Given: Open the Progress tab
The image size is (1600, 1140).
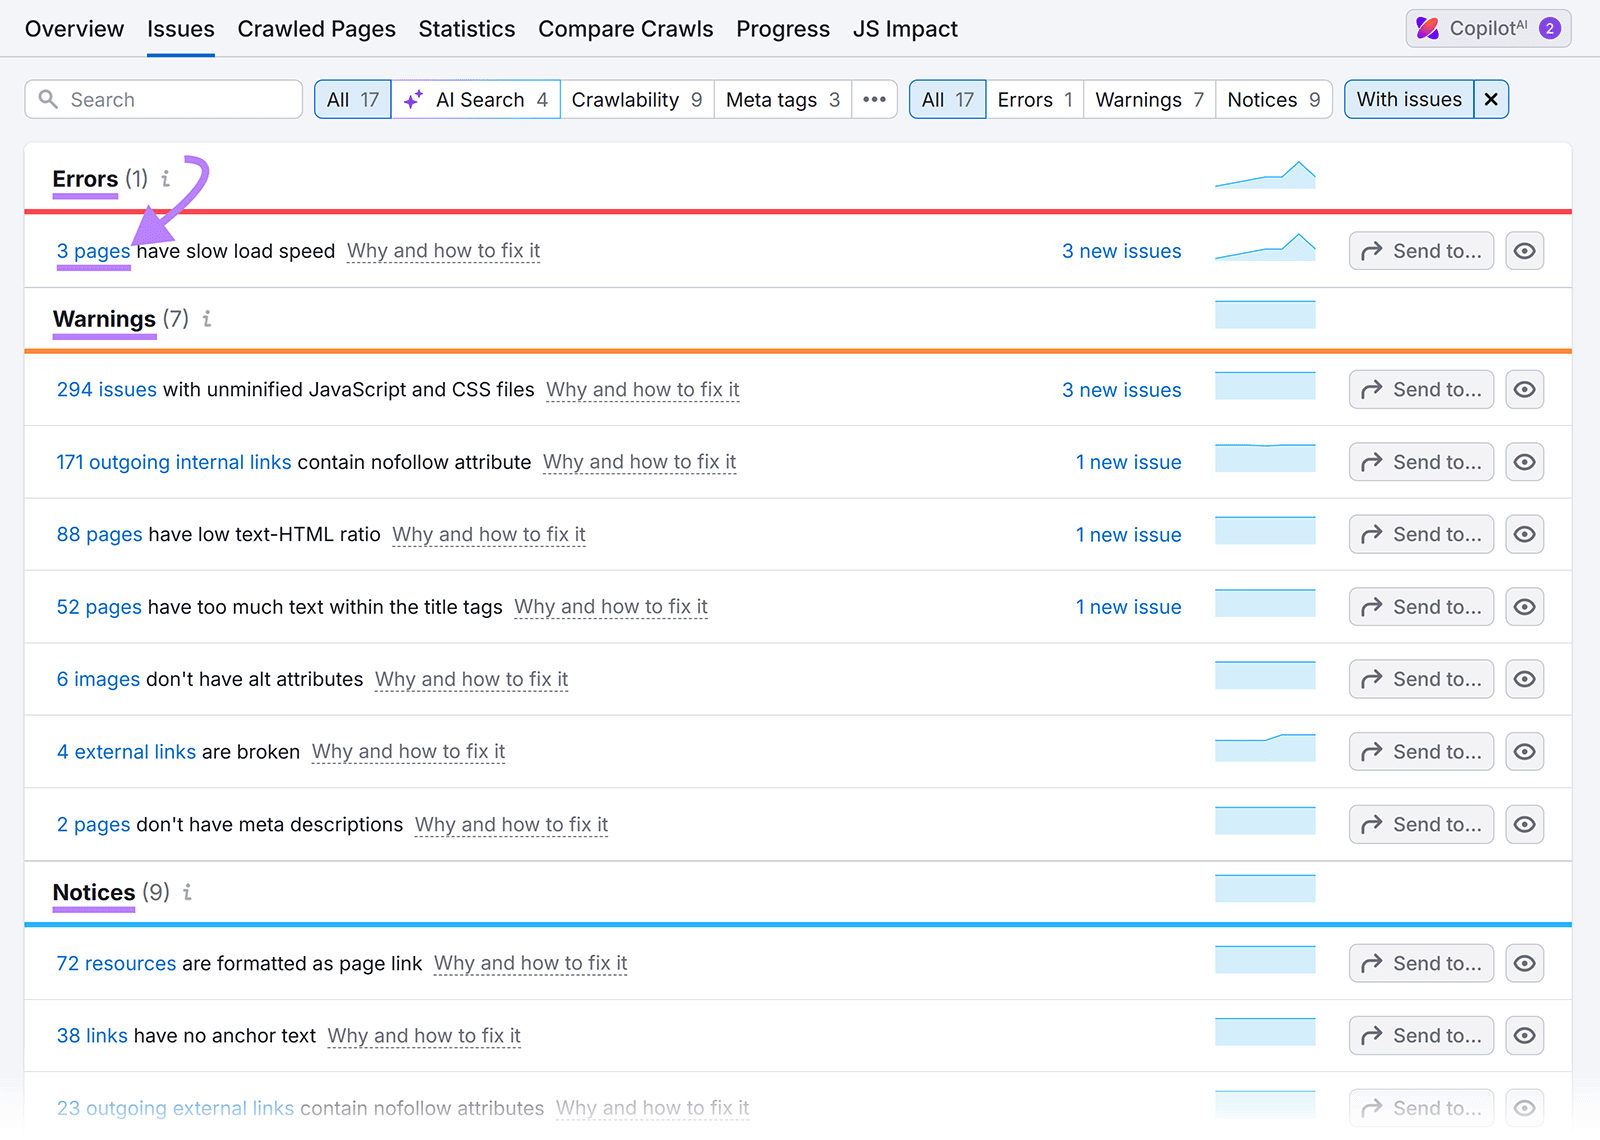Looking at the screenshot, I should pos(783,29).
